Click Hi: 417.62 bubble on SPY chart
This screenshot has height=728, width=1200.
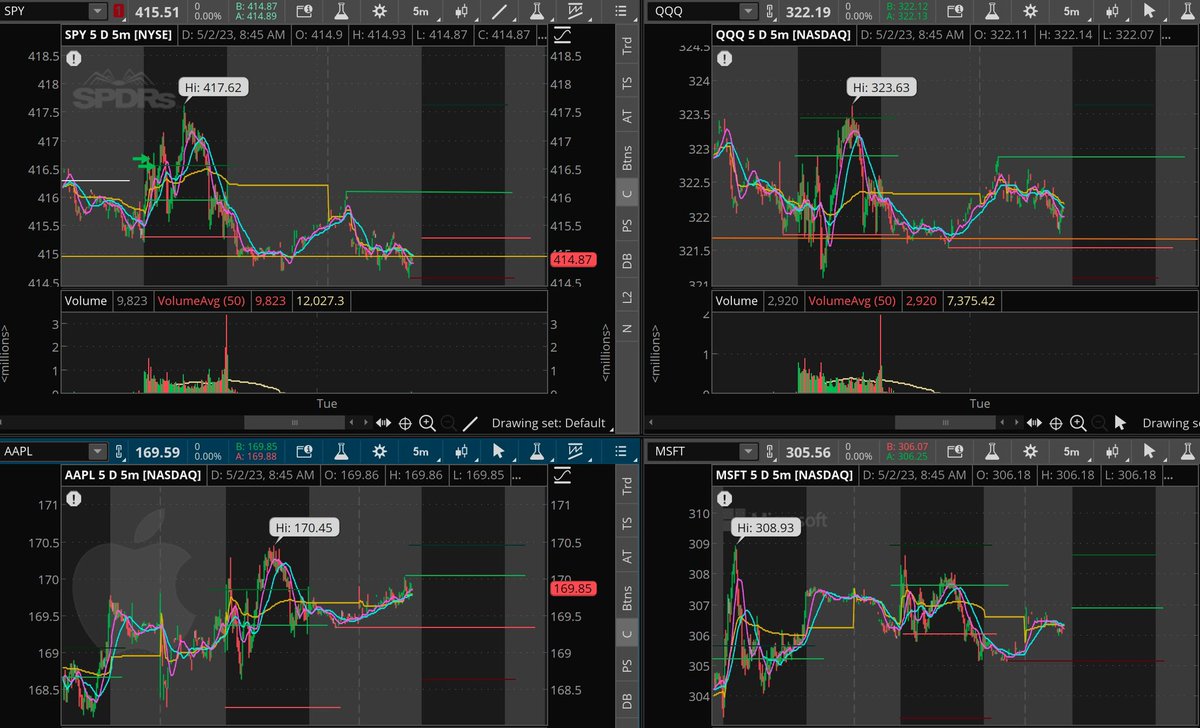[x=214, y=87]
